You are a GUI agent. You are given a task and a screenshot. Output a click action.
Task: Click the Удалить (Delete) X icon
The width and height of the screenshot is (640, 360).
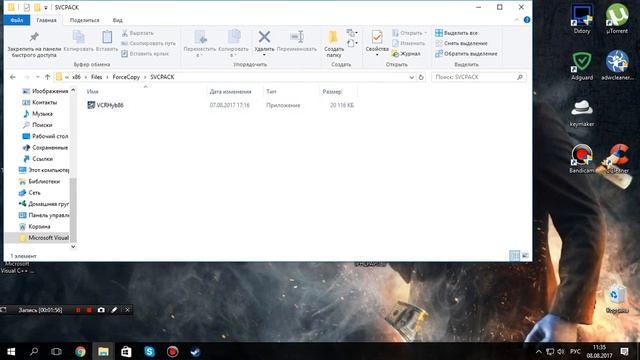[264, 37]
